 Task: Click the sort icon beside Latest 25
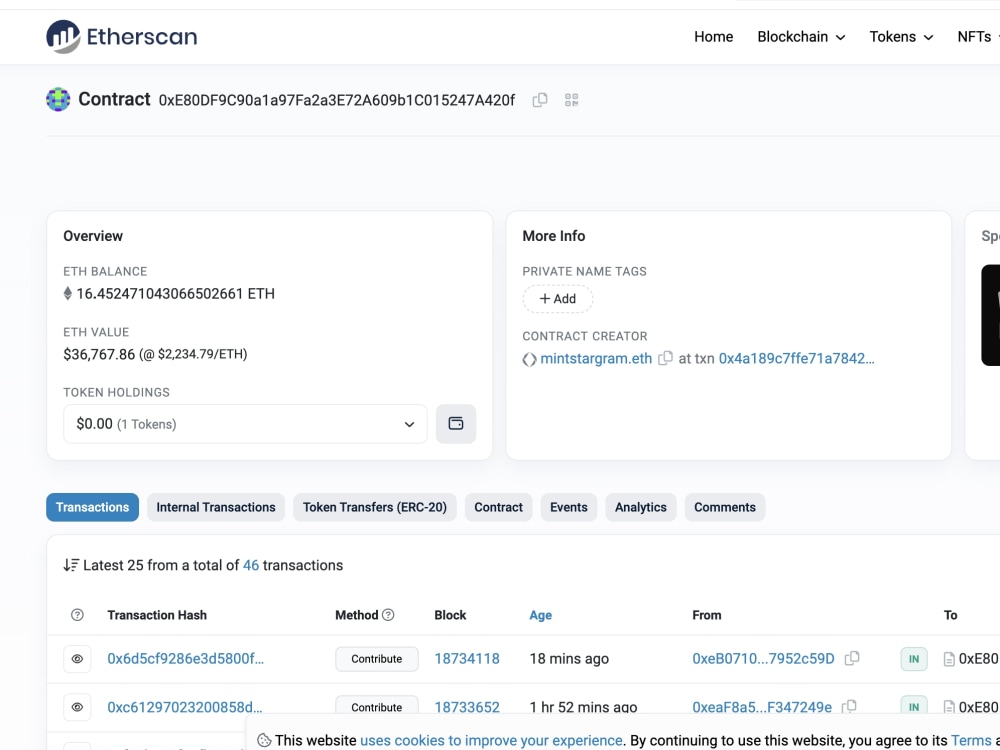(71, 565)
